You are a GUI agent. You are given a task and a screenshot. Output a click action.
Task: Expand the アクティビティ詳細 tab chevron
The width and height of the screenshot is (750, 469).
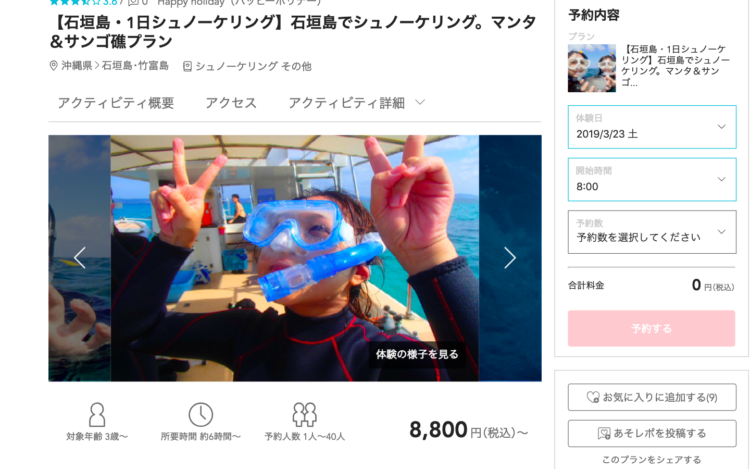(420, 102)
